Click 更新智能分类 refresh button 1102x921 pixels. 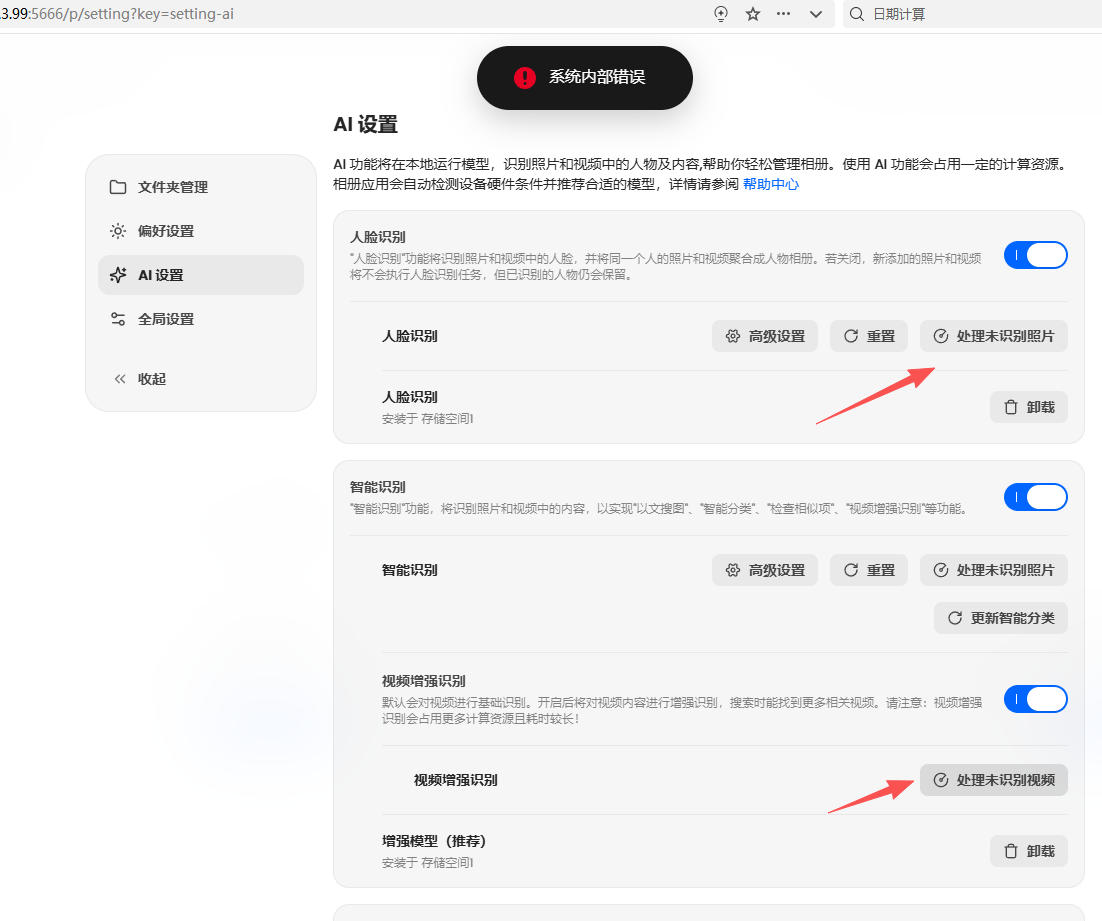(1001, 618)
